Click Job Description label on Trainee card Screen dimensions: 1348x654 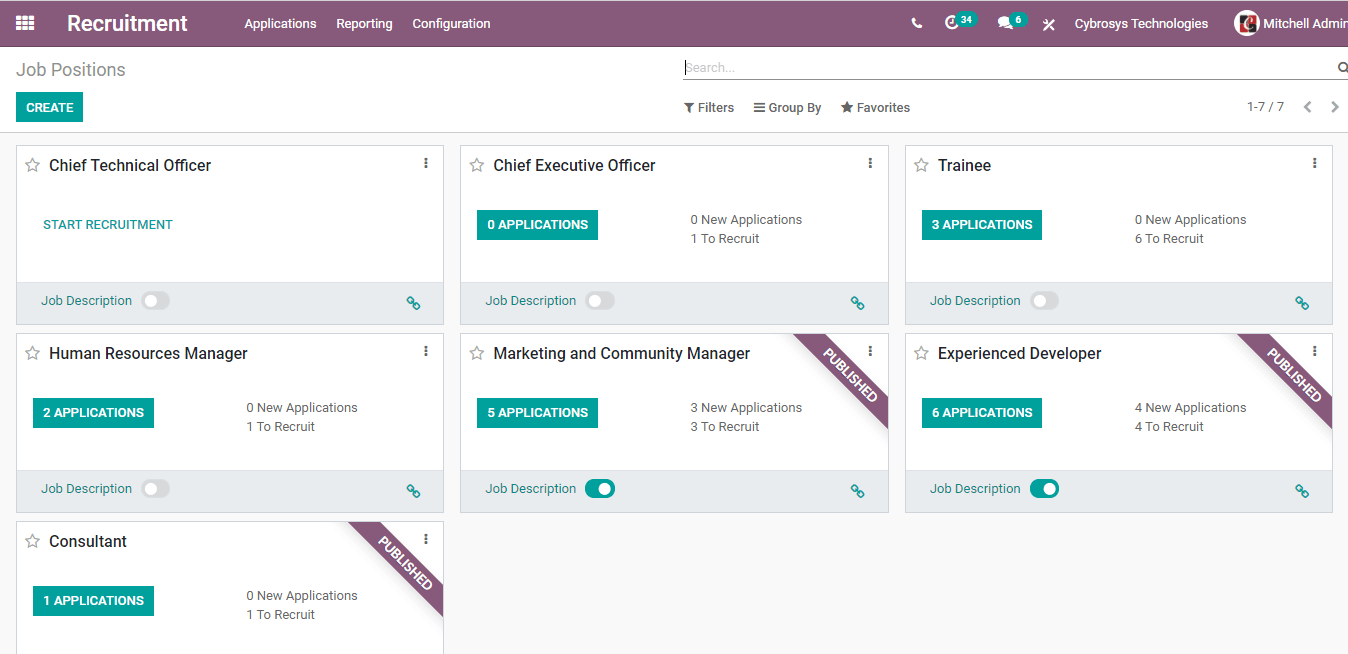click(975, 301)
